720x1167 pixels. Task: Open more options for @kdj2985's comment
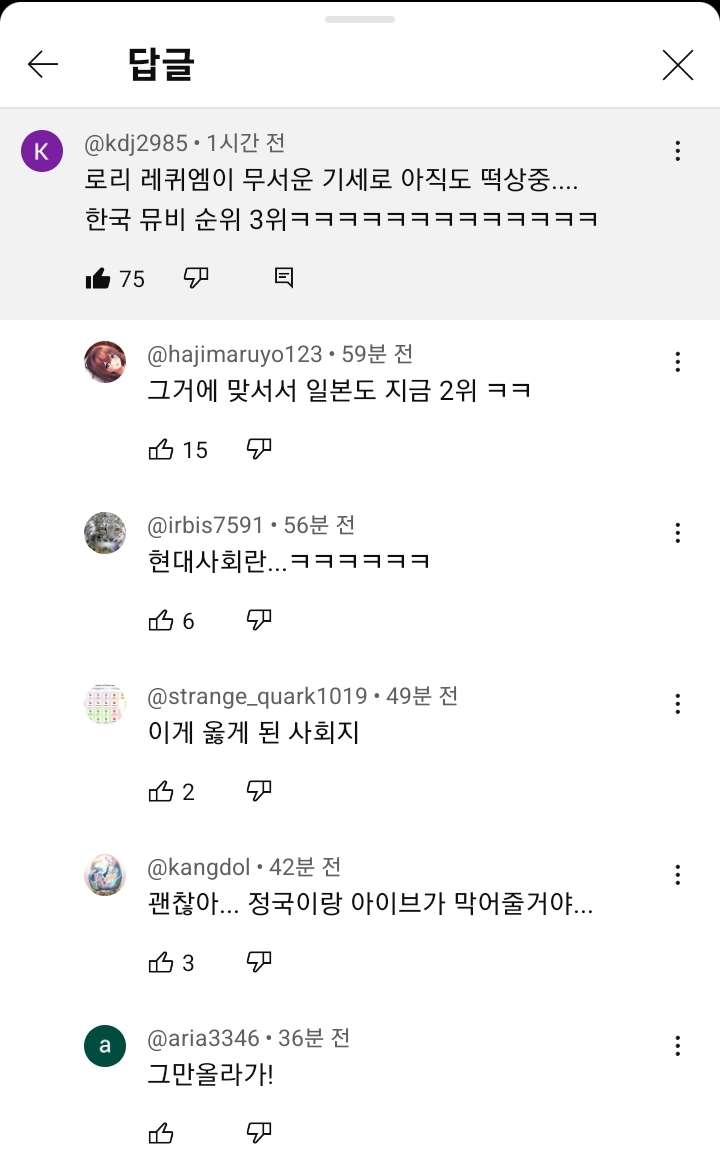678,151
